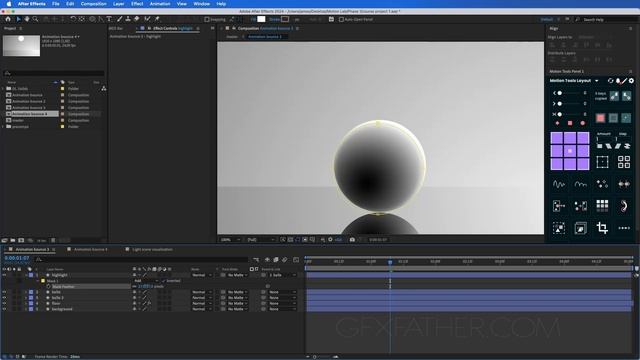Open the After Effects app menu
Viewport: 640px width, 360px height.
pyautogui.click(x=32, y=4)
